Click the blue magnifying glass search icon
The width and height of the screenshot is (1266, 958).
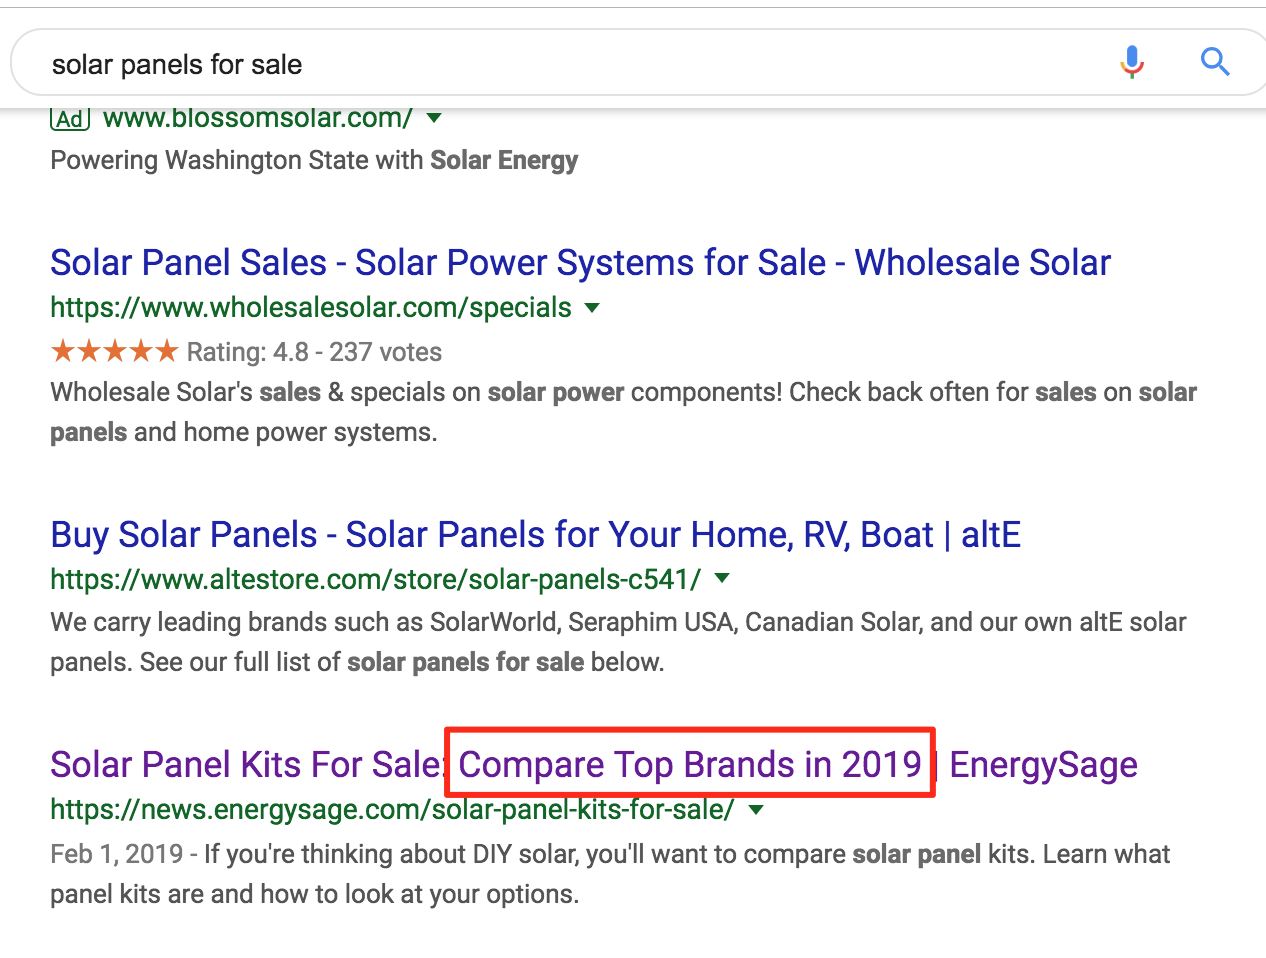coord(1214,62)
